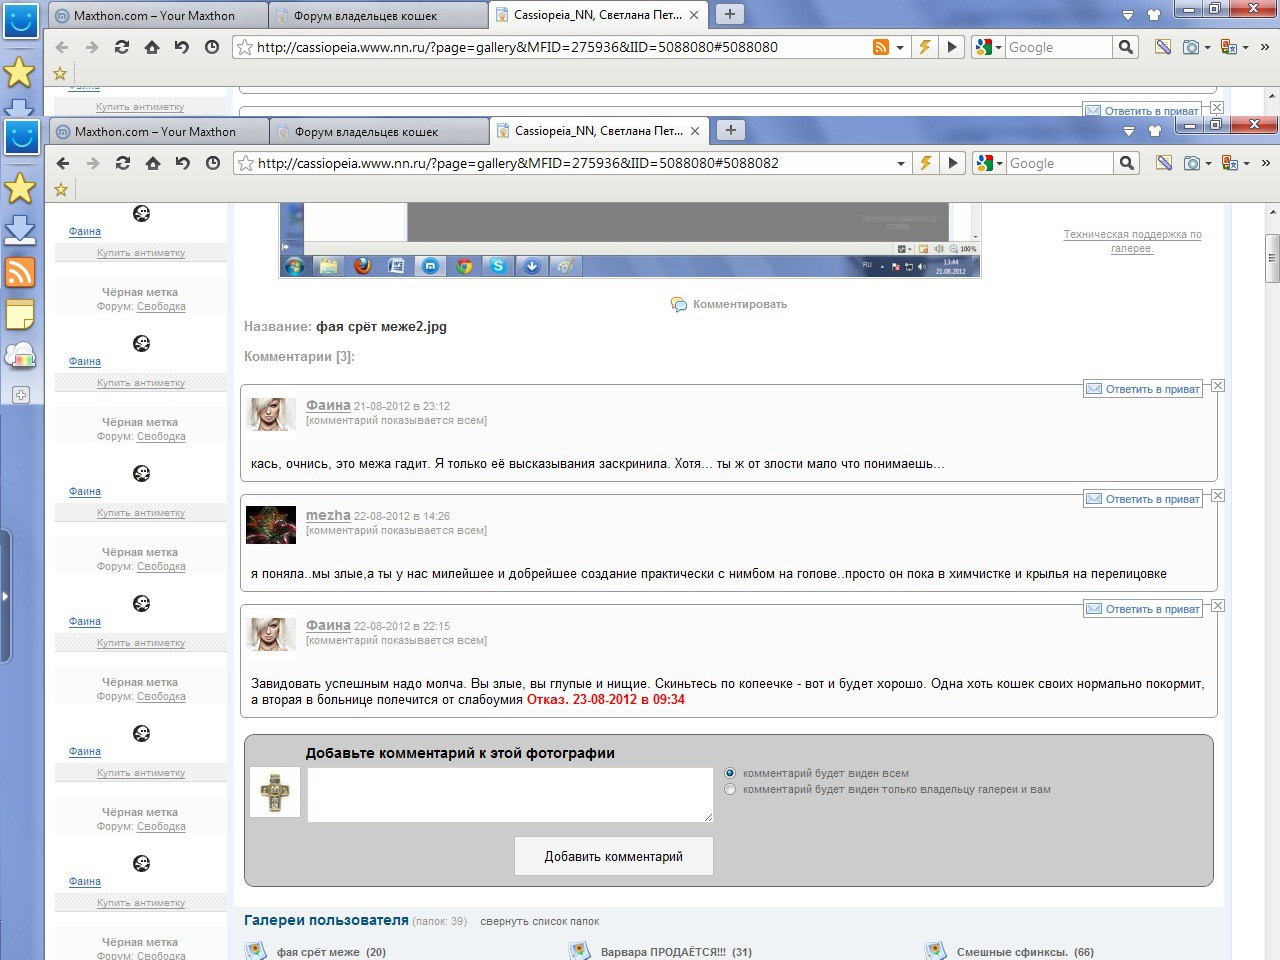Image resolution: width=1280 pixels, height=960 pixels.
Task: Click favorites bar star in front window
Action: 61,189
